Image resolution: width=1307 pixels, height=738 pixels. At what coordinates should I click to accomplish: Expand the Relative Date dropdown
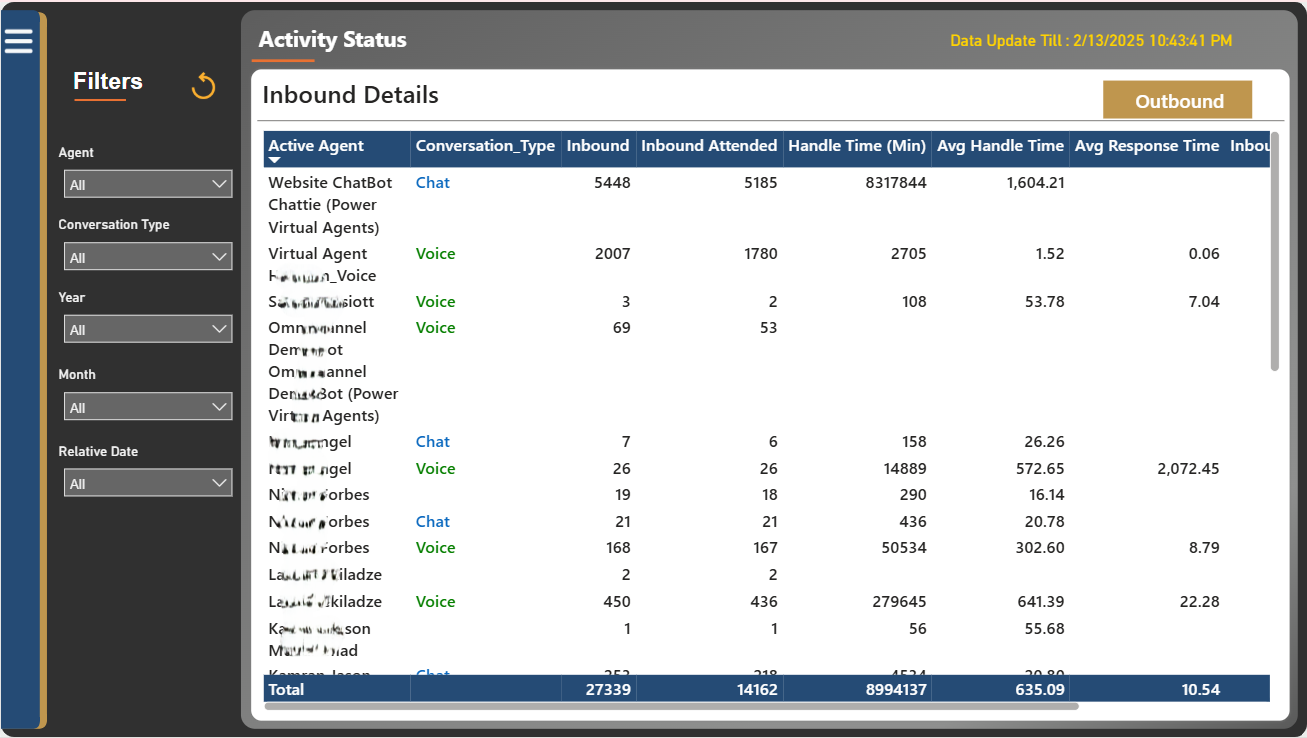pos(148,483)
